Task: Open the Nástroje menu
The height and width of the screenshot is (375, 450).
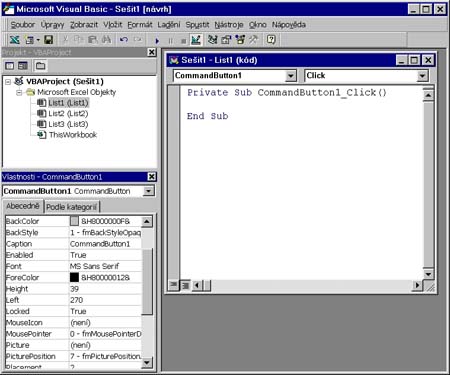Action: click(x=229, y=25)
